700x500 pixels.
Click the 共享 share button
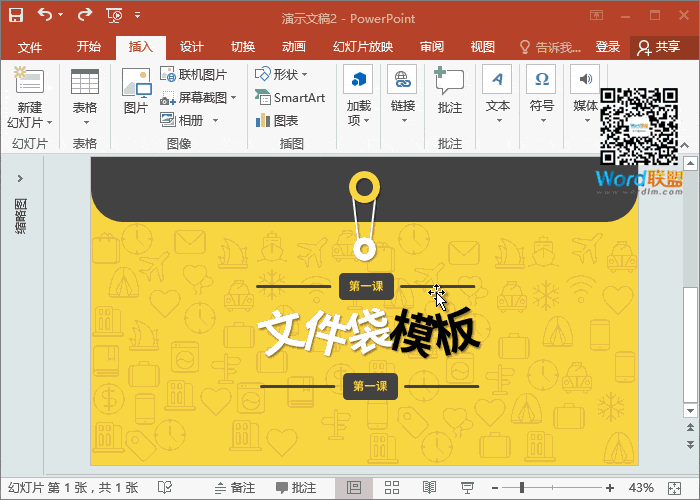pos(665,47)
